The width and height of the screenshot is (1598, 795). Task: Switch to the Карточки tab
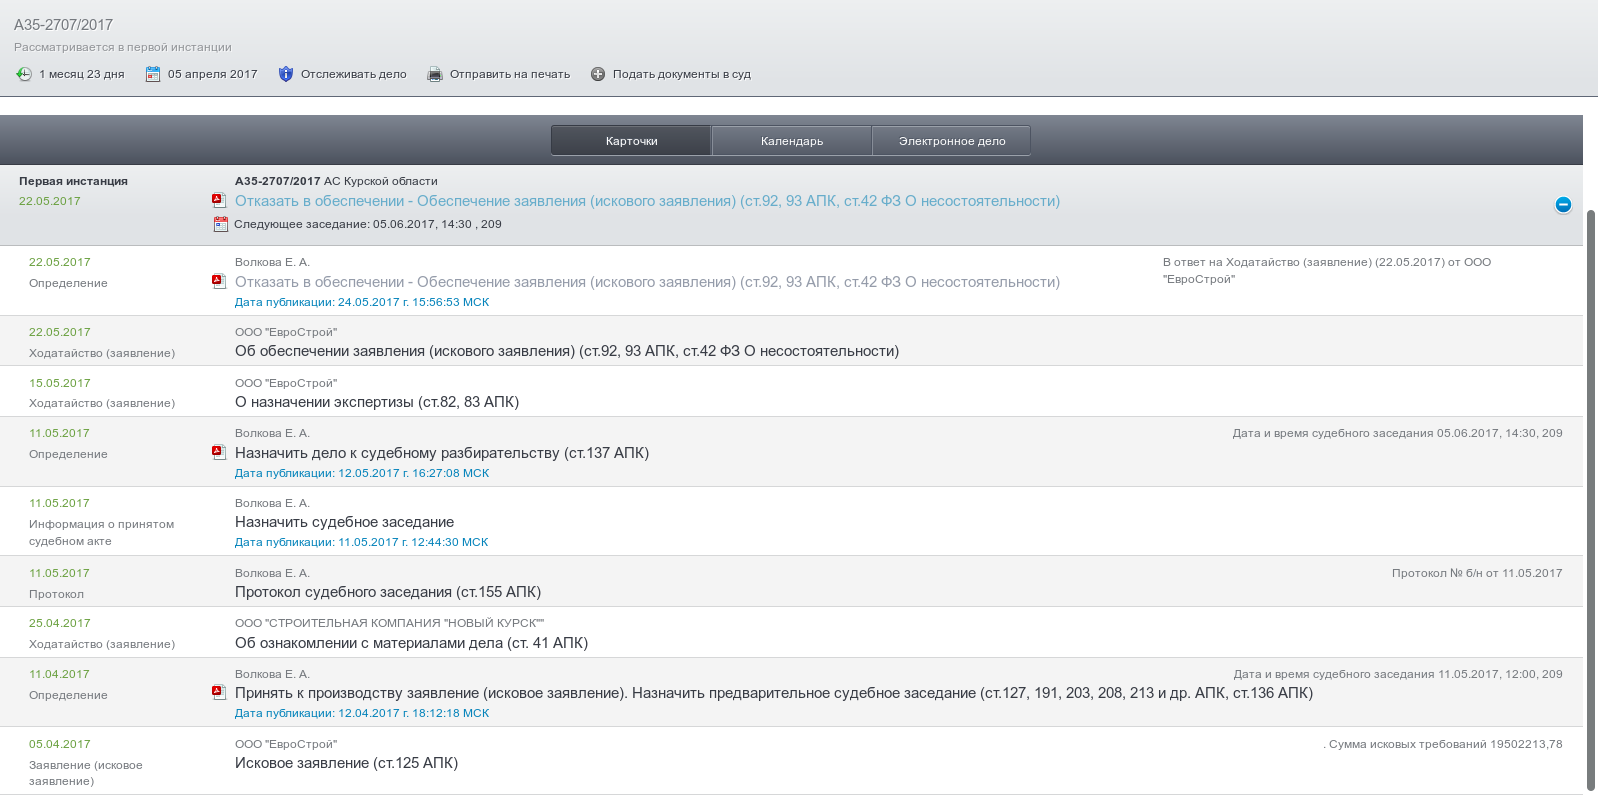[x=631, y=141]
